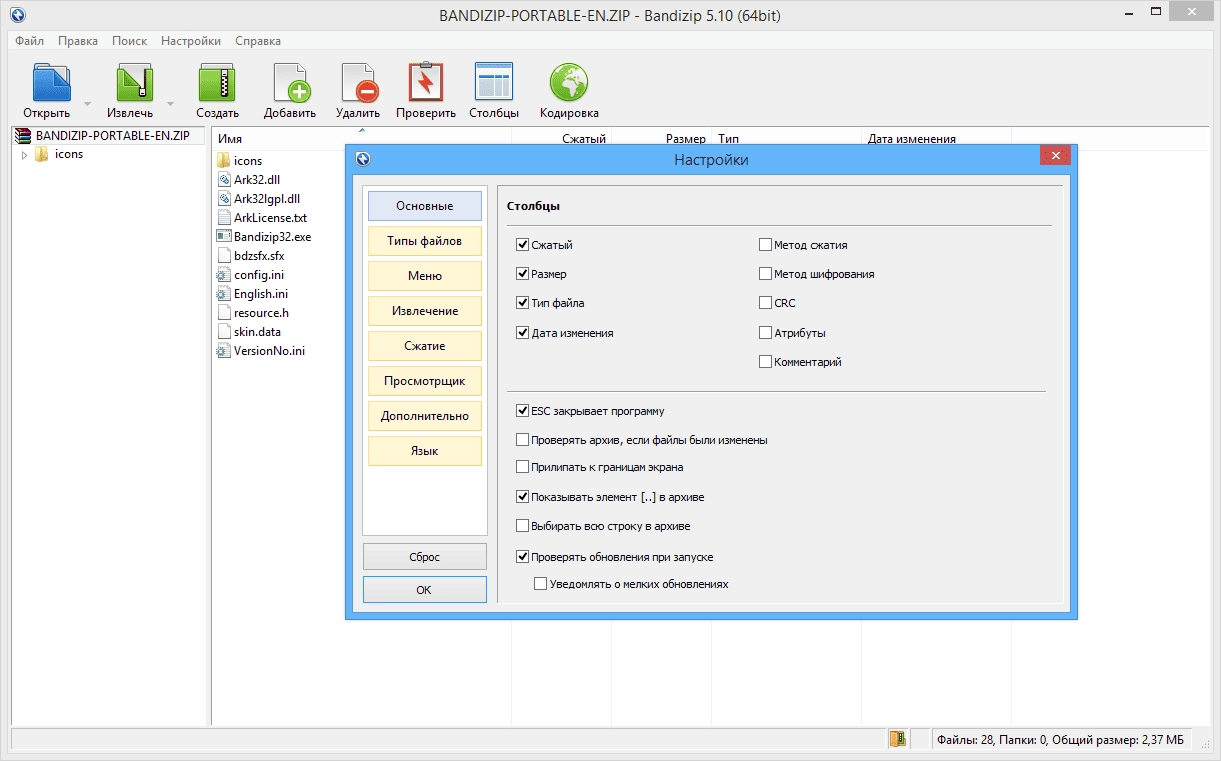
Task: Click the Добавить (Add) file icon
Action: [x=291, y=82]
